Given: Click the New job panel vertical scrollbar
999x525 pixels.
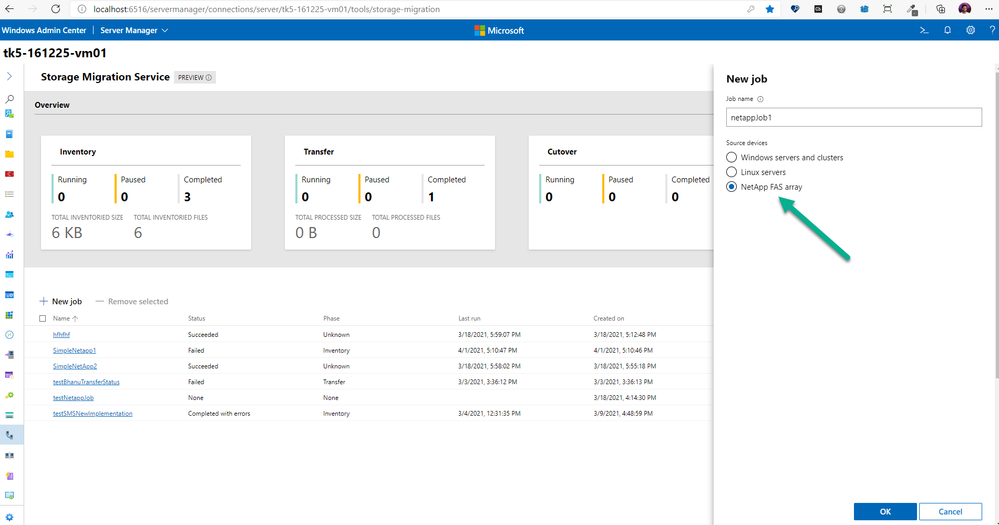Looking at the screenshot, I should coord(996,223).
